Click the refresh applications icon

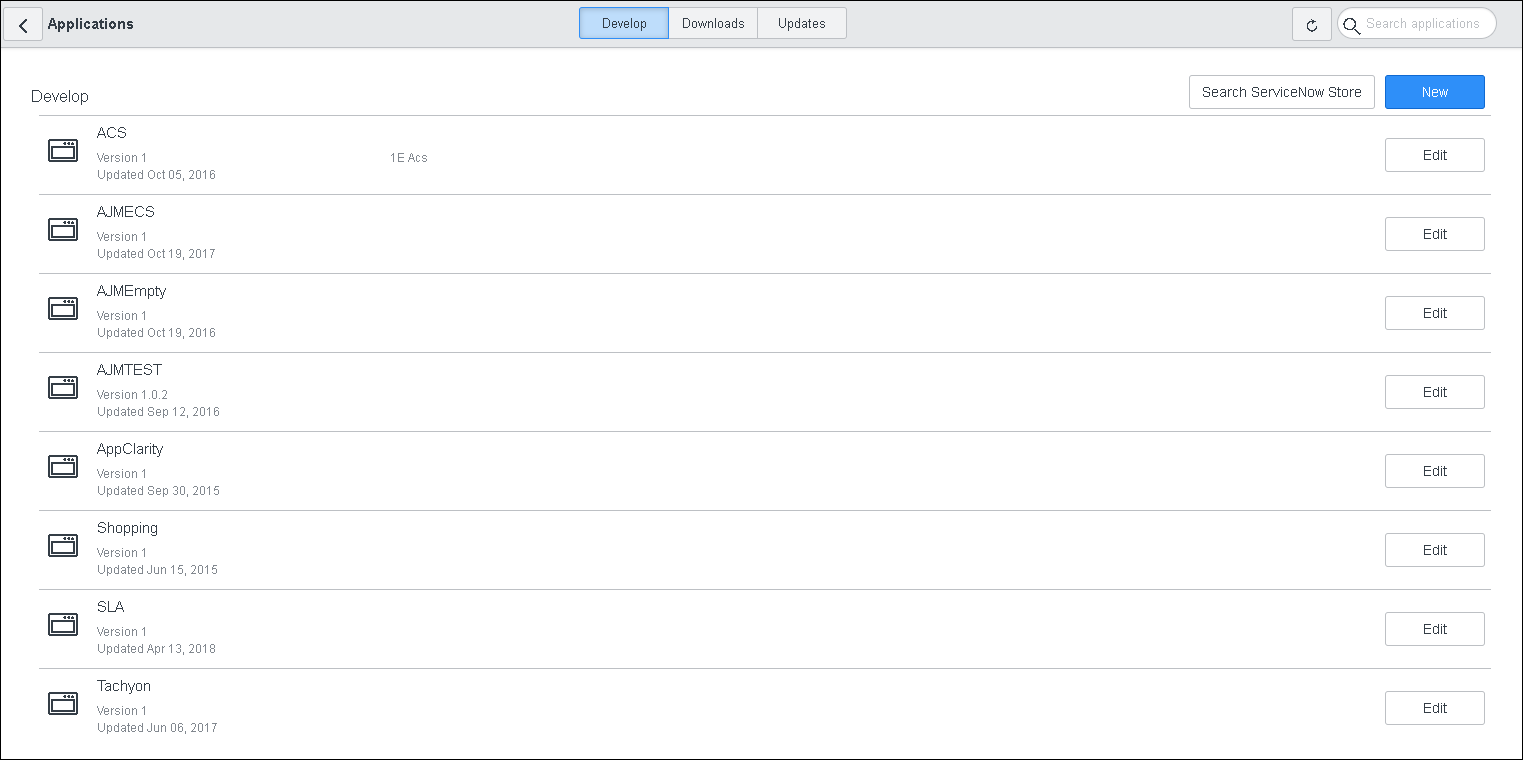click(1311, 25)
